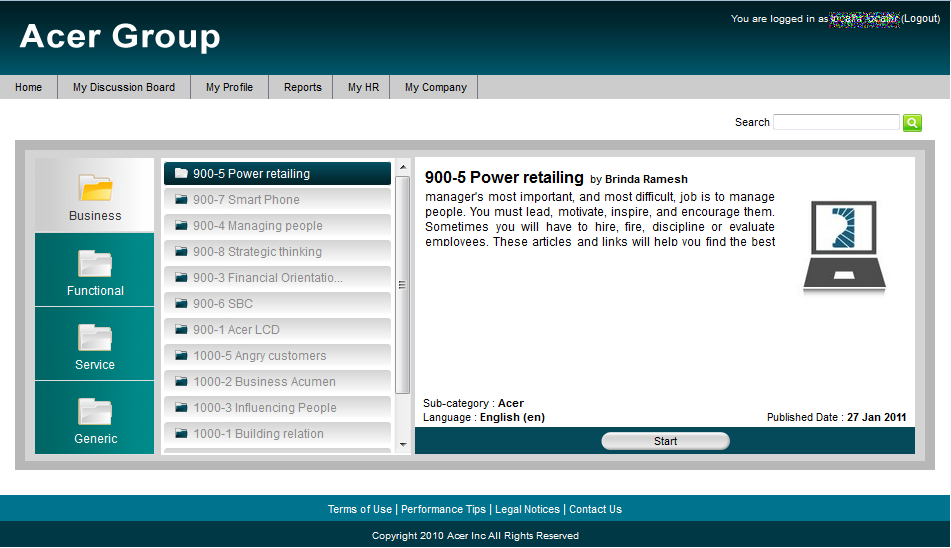
Task: Click the green search magnifier button
Action: (912, 122)
